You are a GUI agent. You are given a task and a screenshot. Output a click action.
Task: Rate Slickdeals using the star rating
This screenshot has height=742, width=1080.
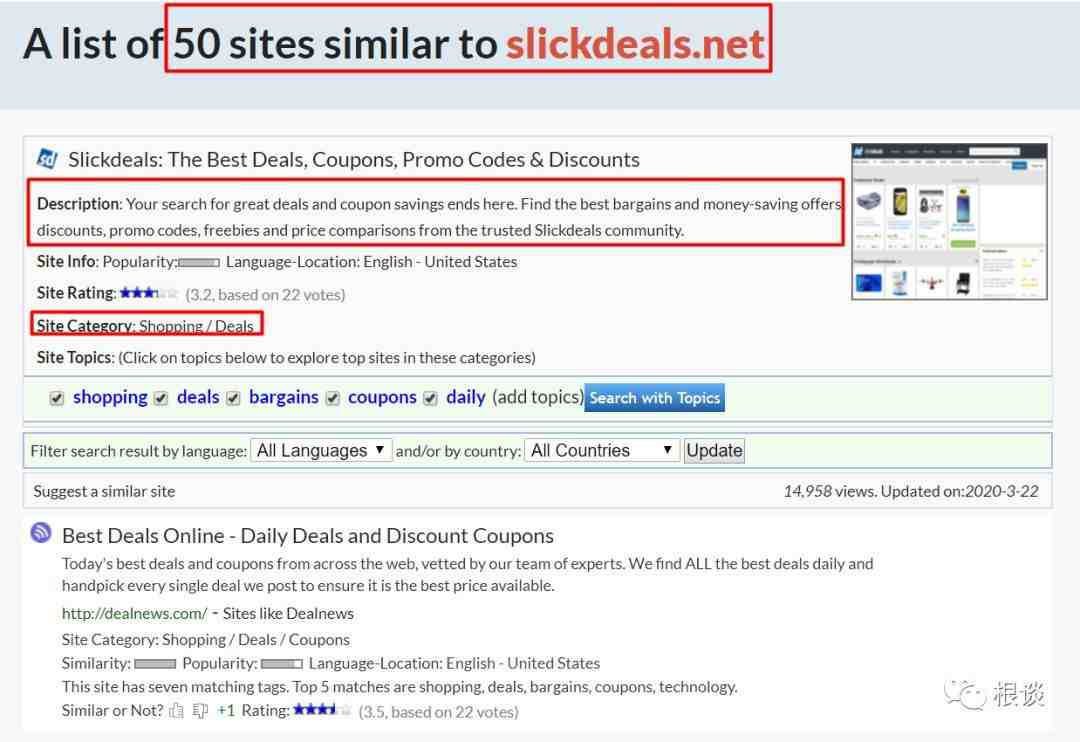click(148, 293)
